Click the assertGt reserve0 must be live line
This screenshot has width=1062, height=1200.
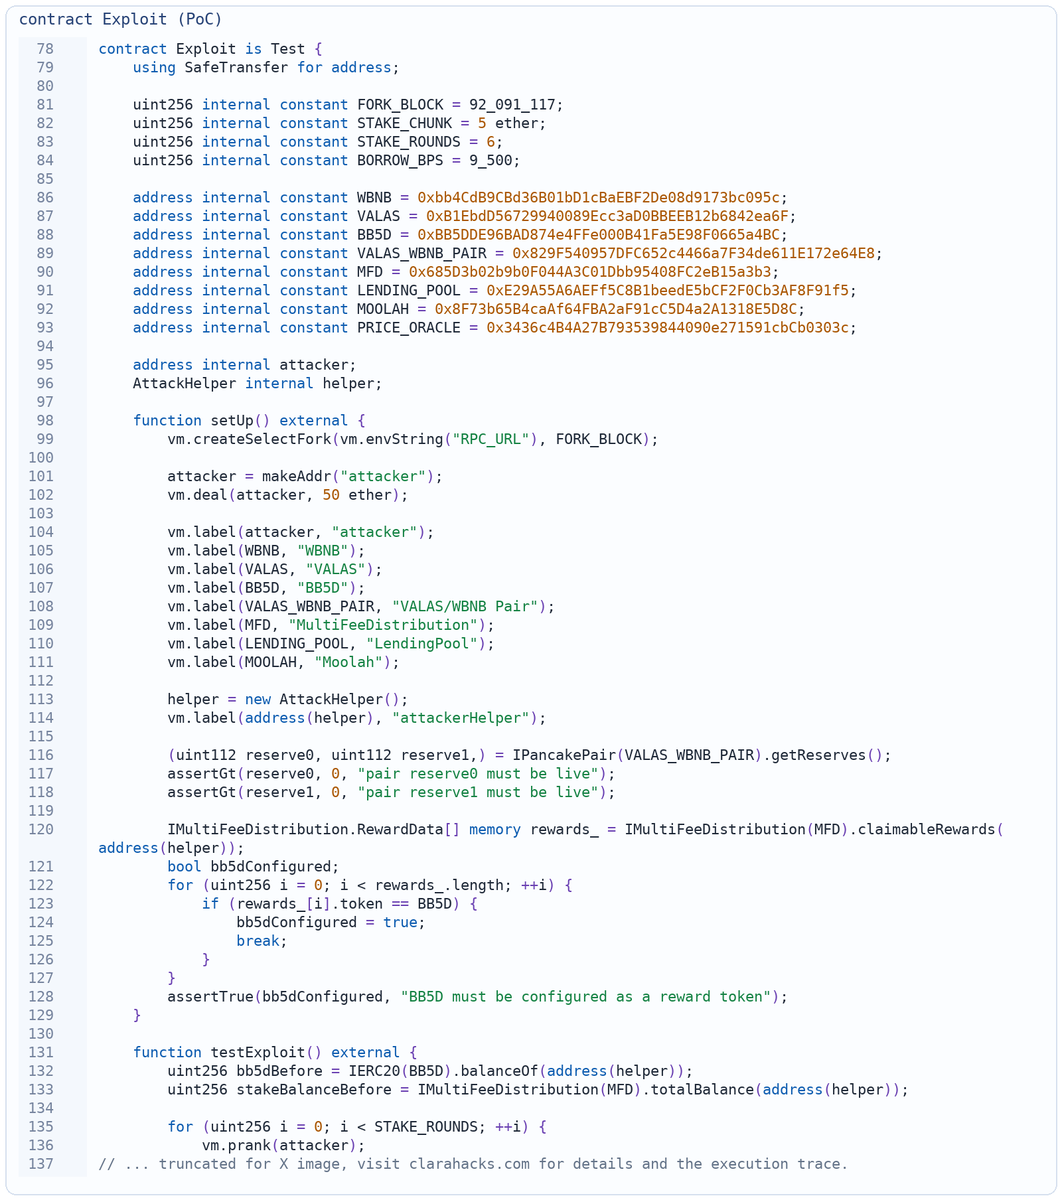391,773
